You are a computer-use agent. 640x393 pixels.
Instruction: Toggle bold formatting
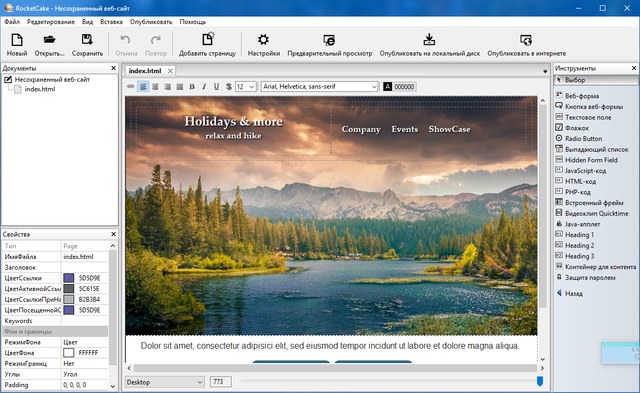point(192,87)
